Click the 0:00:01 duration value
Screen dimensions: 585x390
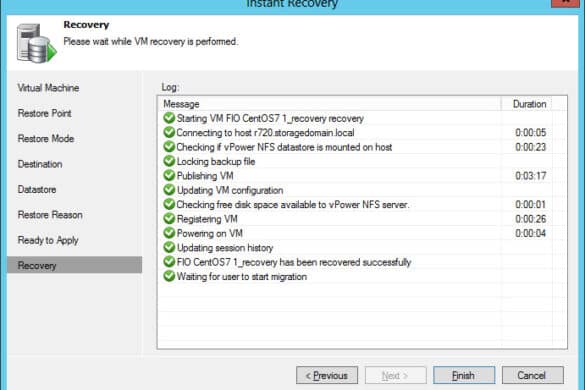click(x=531, y=205)
